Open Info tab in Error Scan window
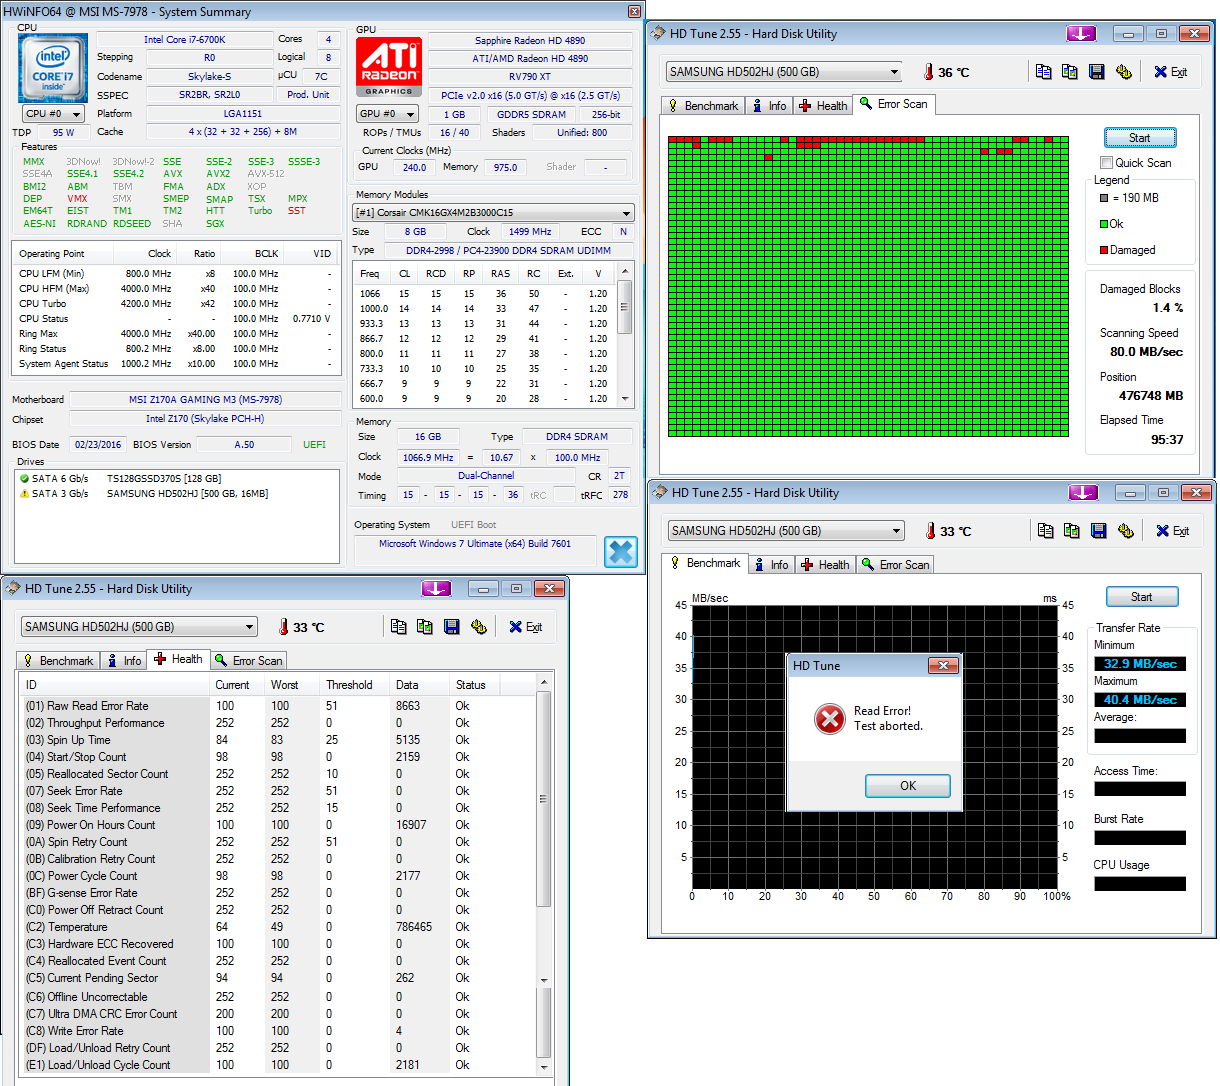 tap(768, 105)
